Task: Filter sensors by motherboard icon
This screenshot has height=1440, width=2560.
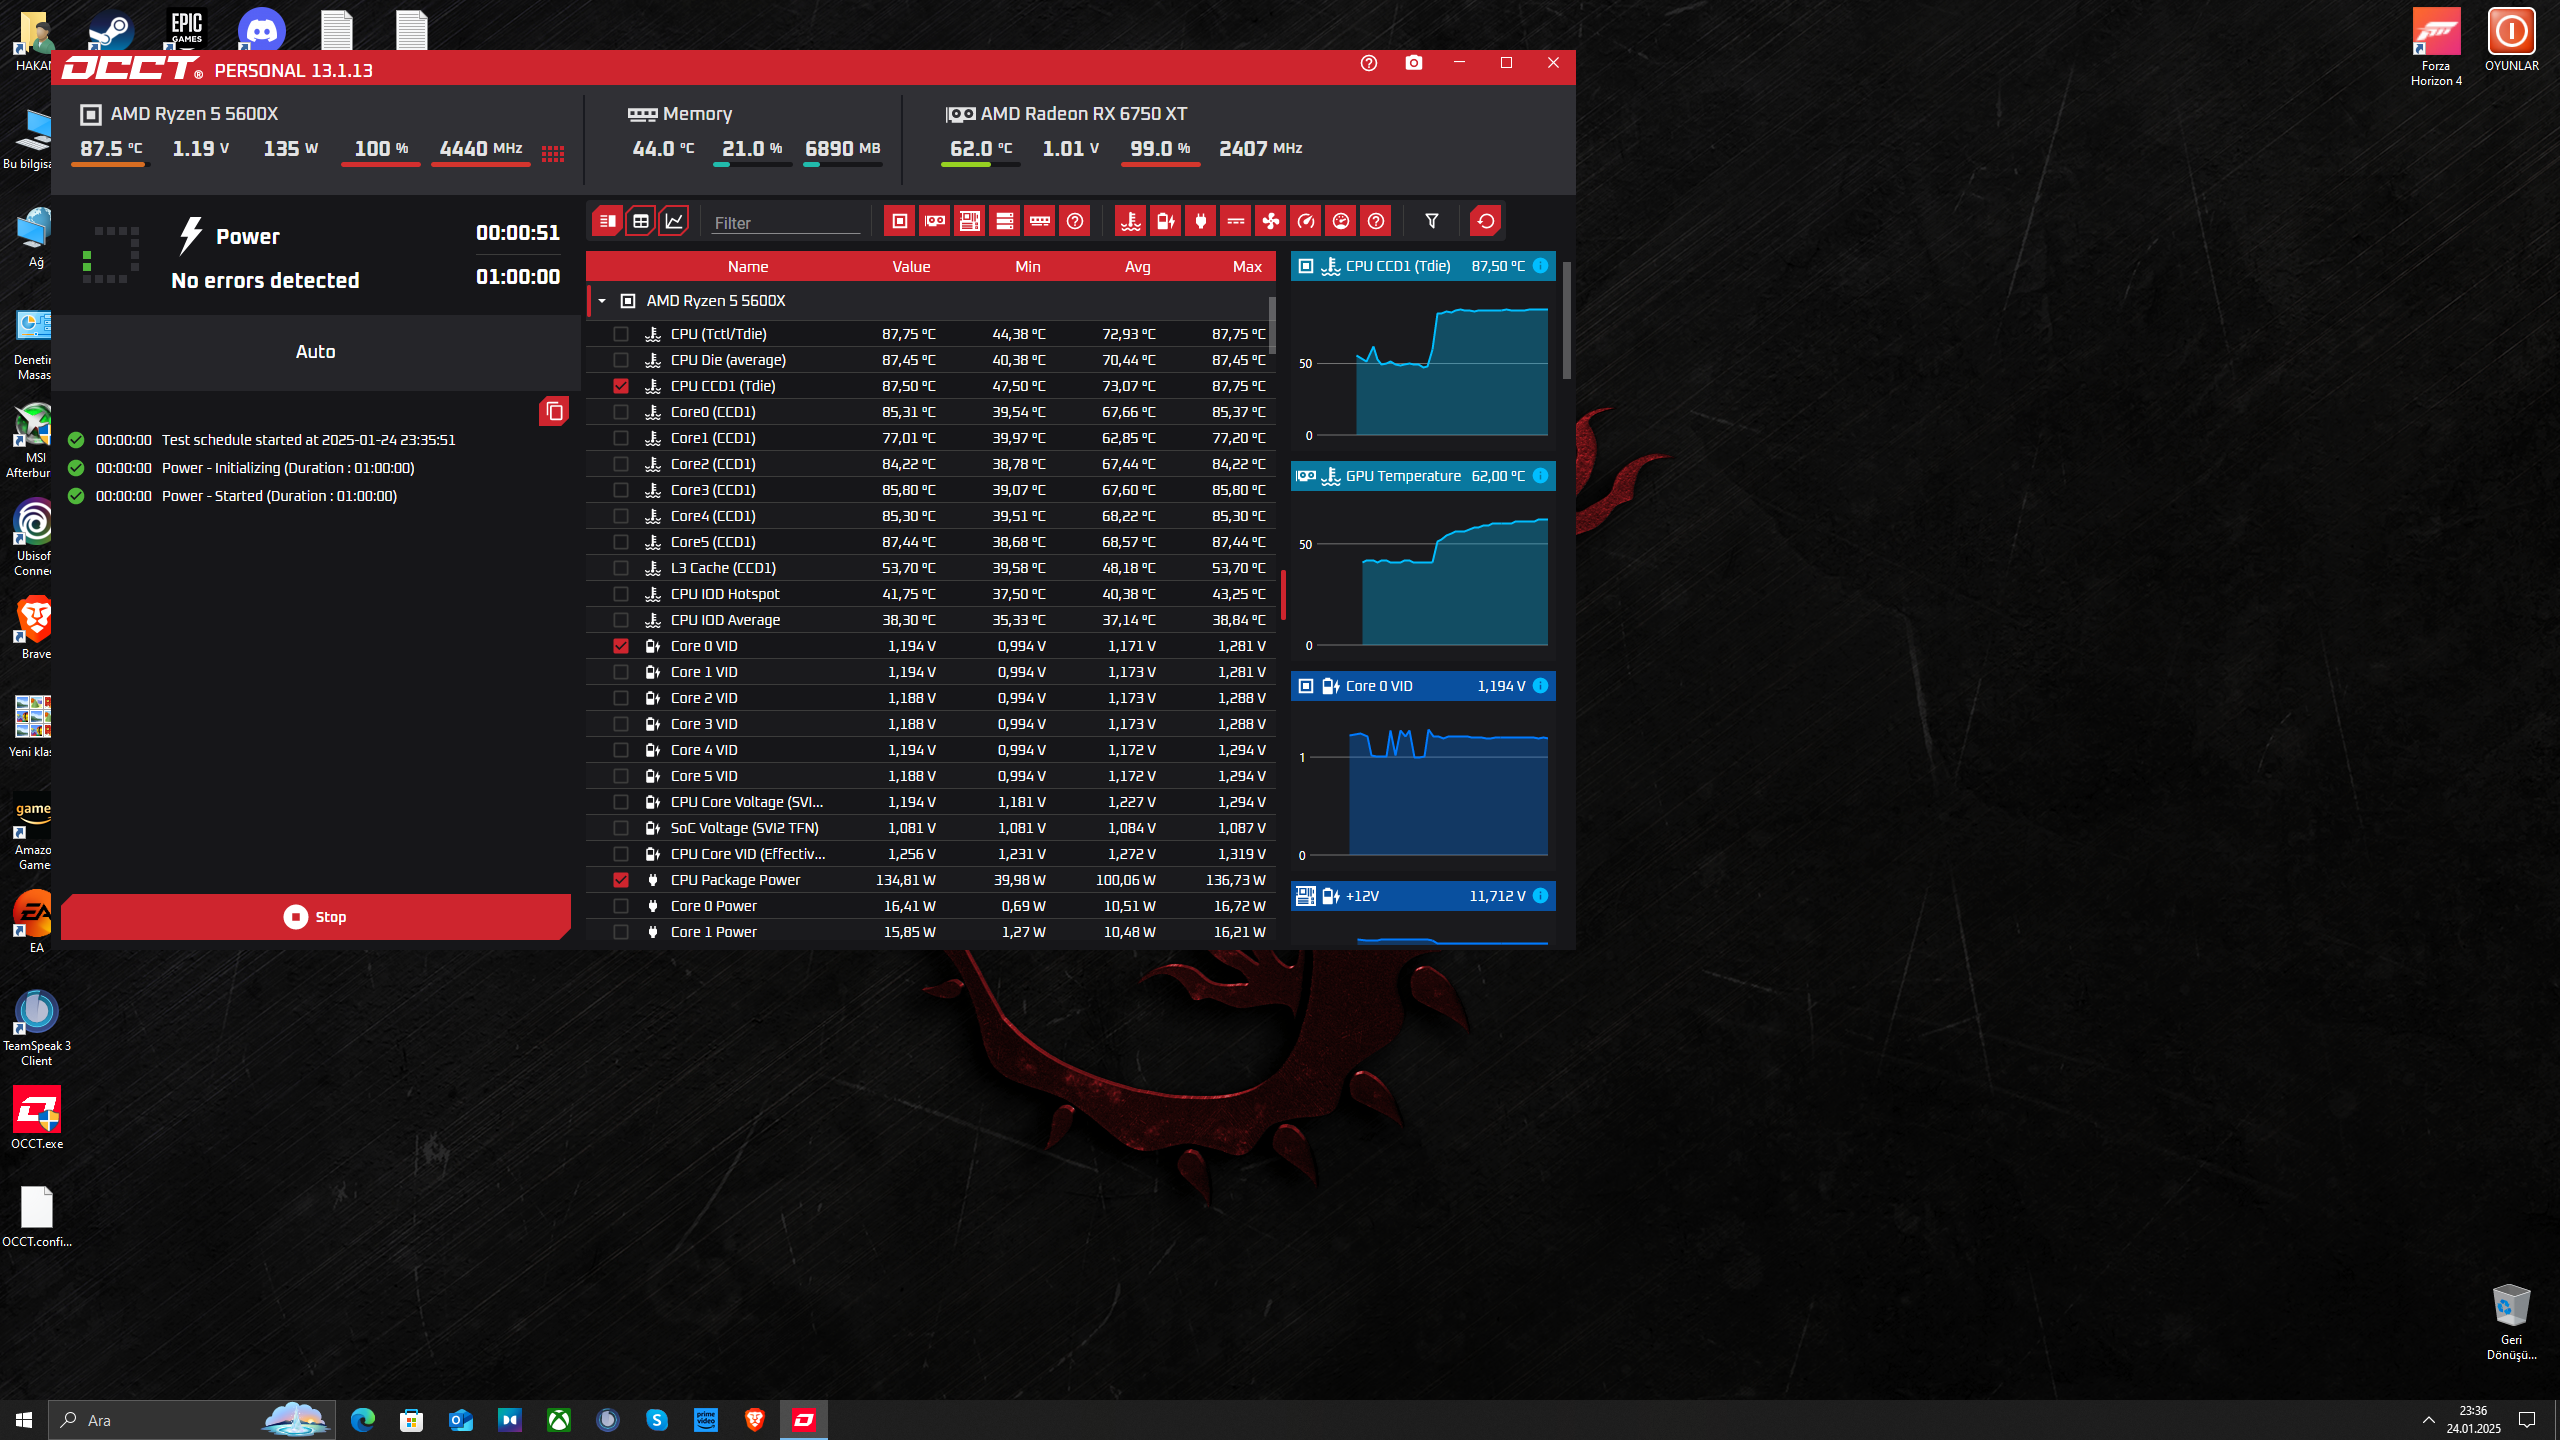Action: pyautogui.click(x=970, y=221)
